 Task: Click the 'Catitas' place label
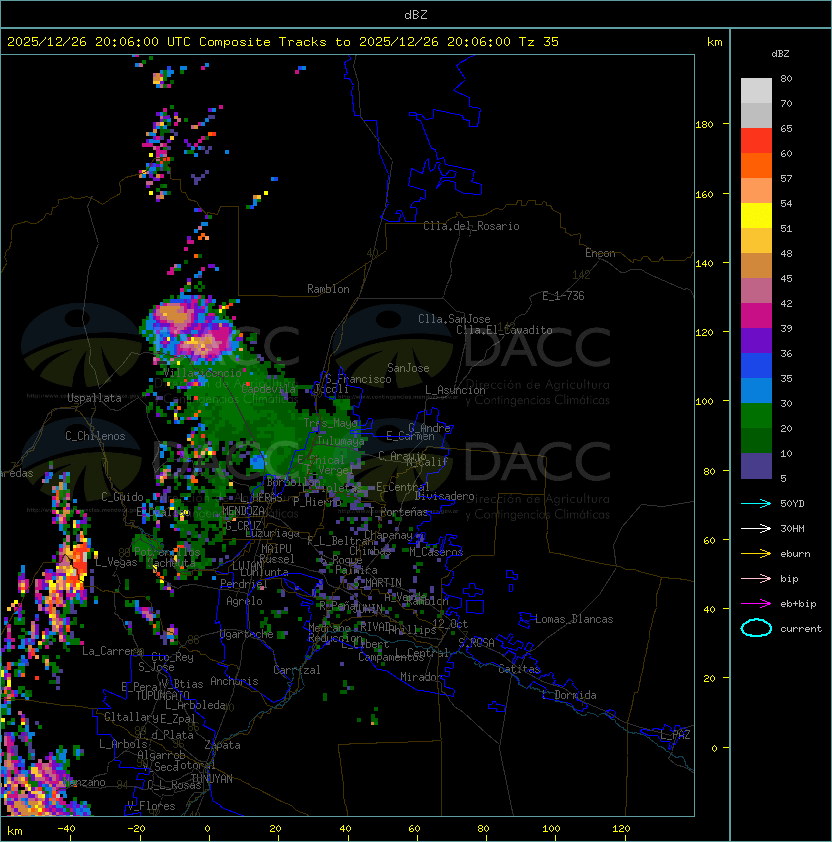click(x=519, y=669)
